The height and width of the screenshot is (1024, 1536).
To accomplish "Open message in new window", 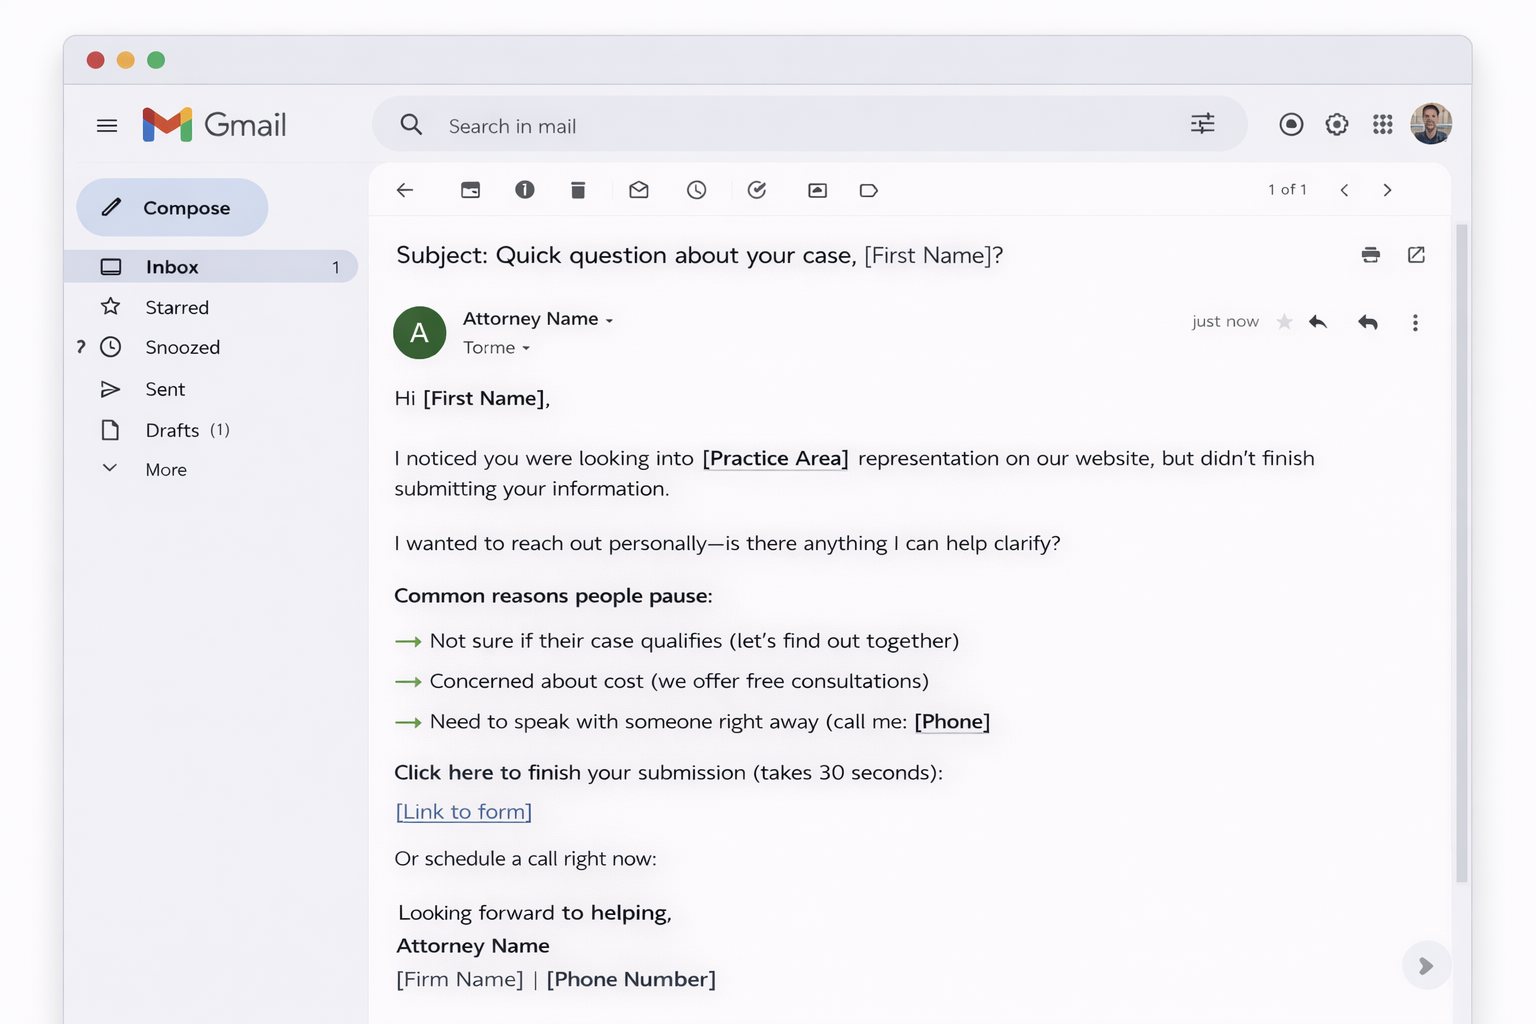I will pyautogui.click(x=1416, y=255).
